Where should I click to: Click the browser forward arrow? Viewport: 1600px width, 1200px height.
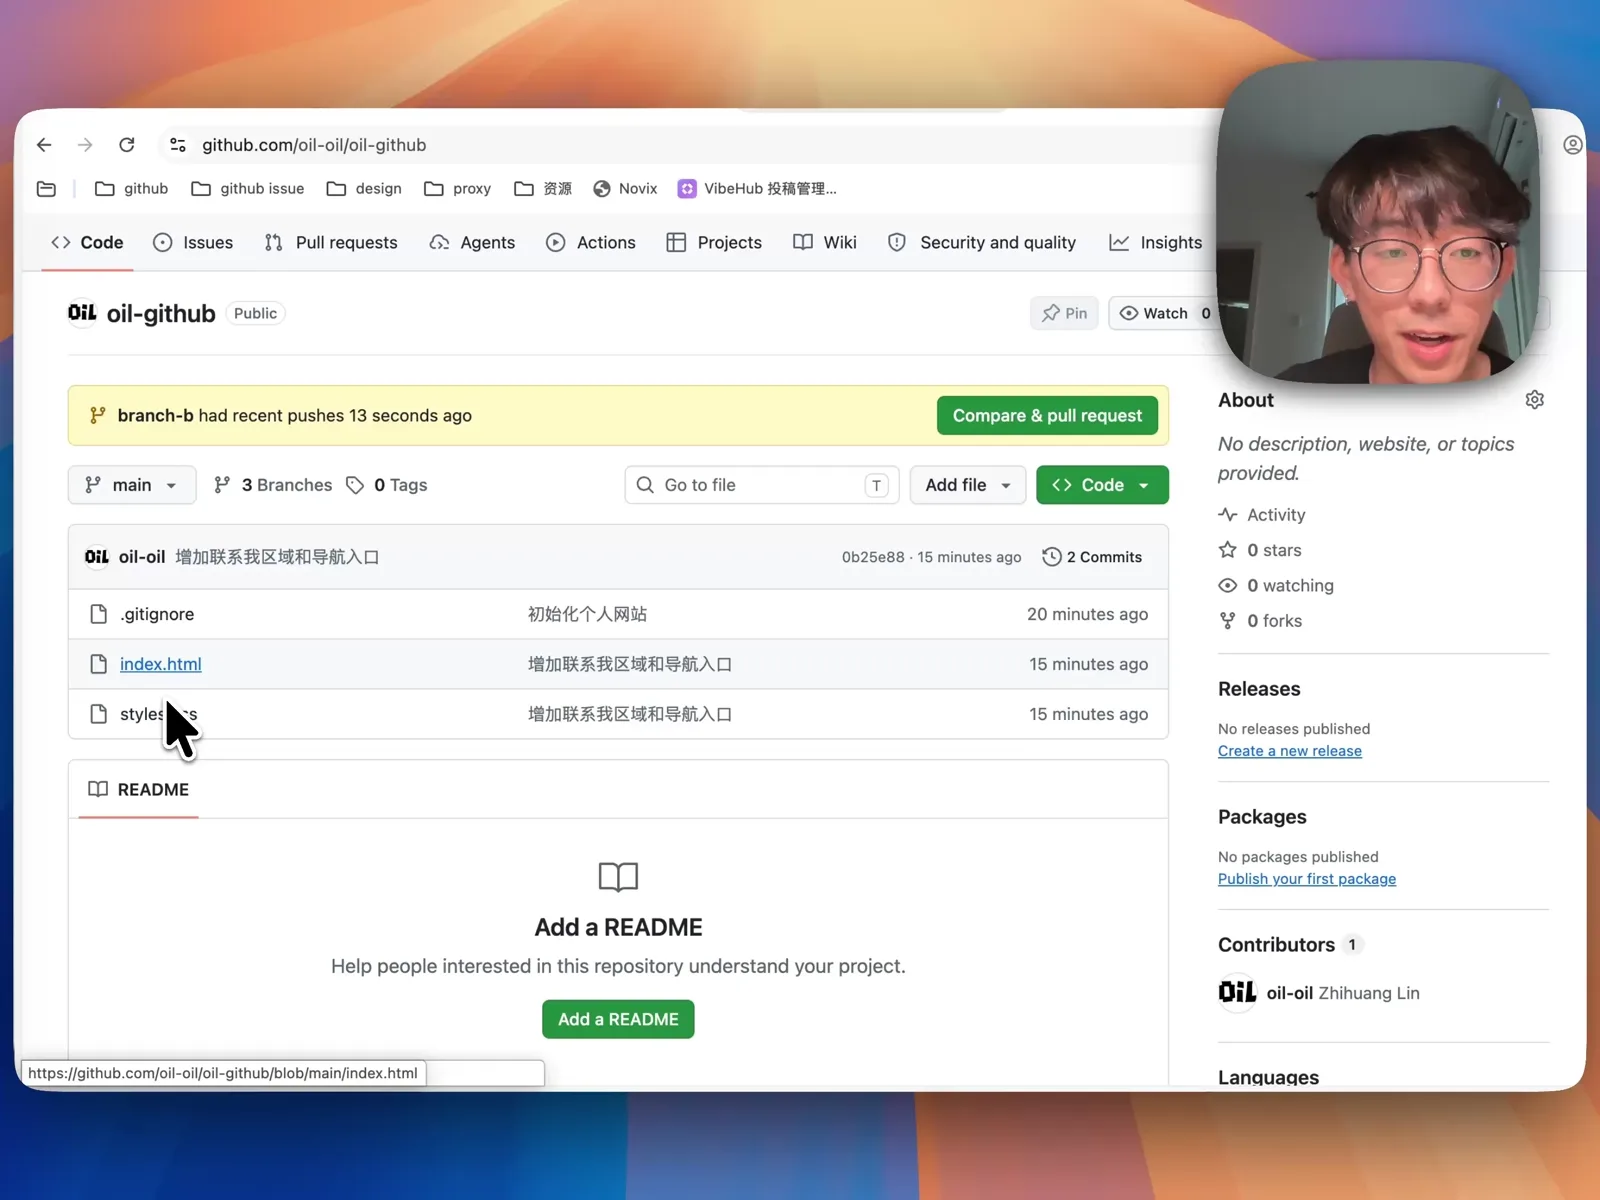coord(85,145)
